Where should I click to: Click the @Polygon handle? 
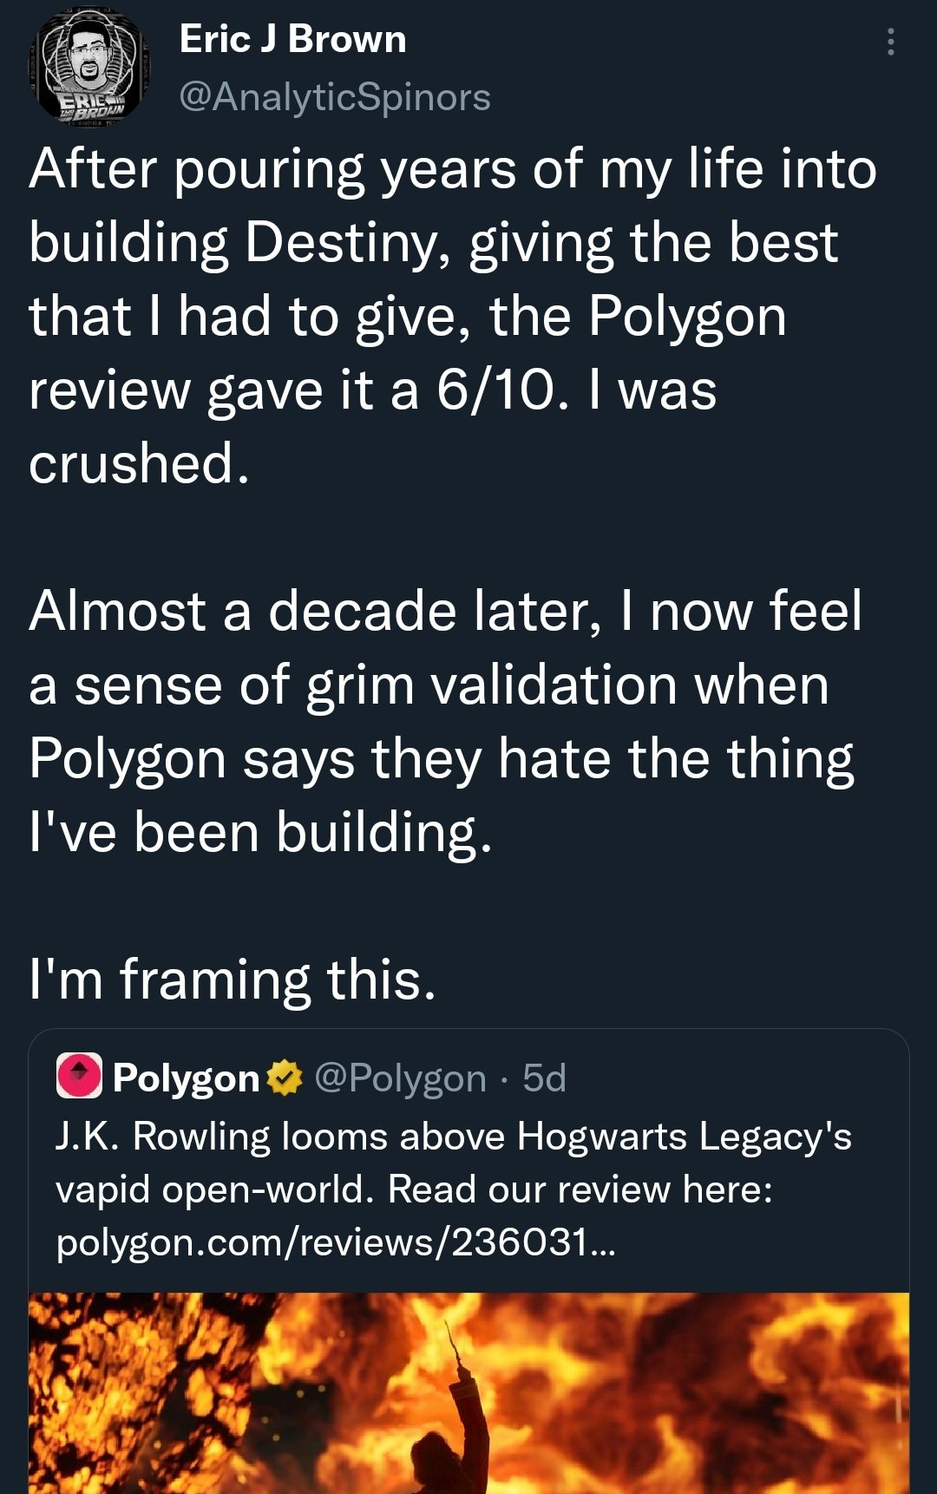click(400, 1078)
